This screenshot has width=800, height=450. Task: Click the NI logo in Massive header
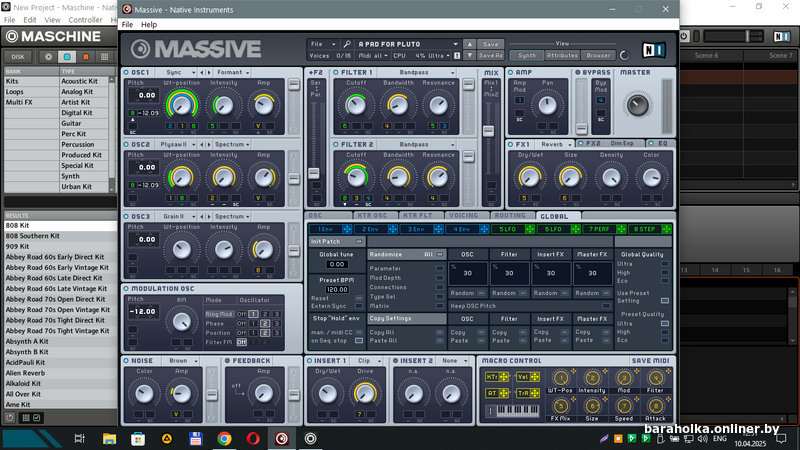[654, 50]
